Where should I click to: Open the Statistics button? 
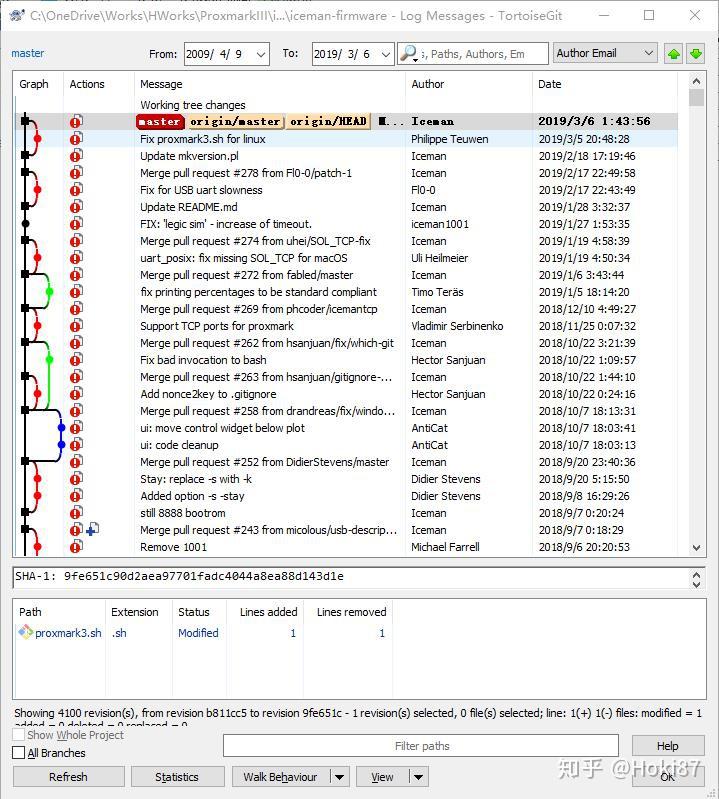pos(177,777)
